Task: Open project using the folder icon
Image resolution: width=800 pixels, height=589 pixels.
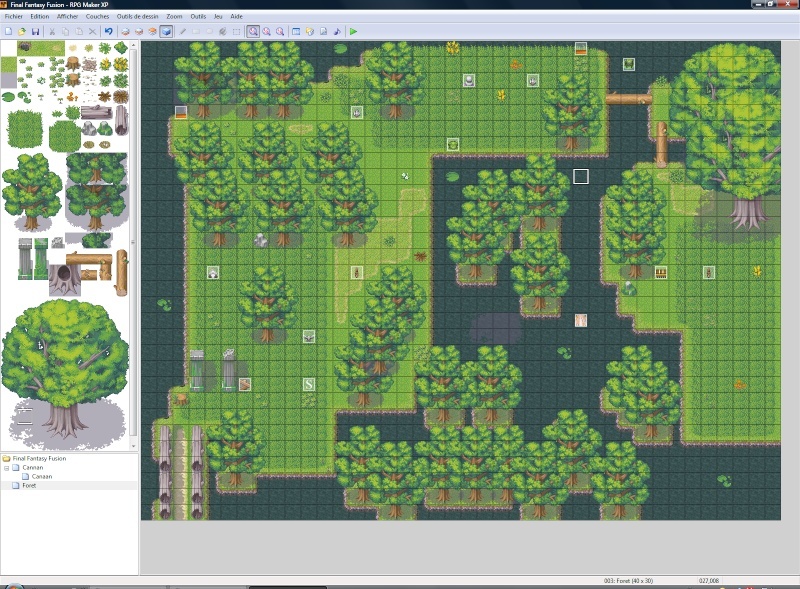Action: (22, 32)
